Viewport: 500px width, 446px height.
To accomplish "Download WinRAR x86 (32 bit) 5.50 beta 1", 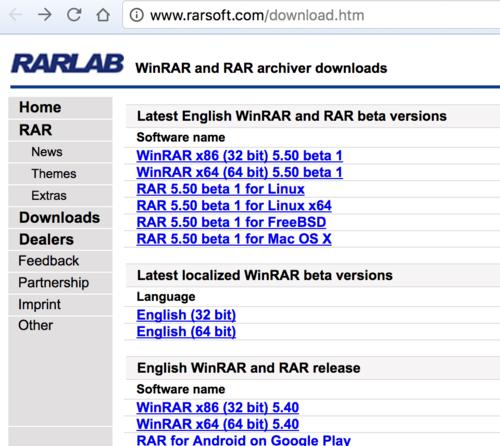I will (239, 156).
